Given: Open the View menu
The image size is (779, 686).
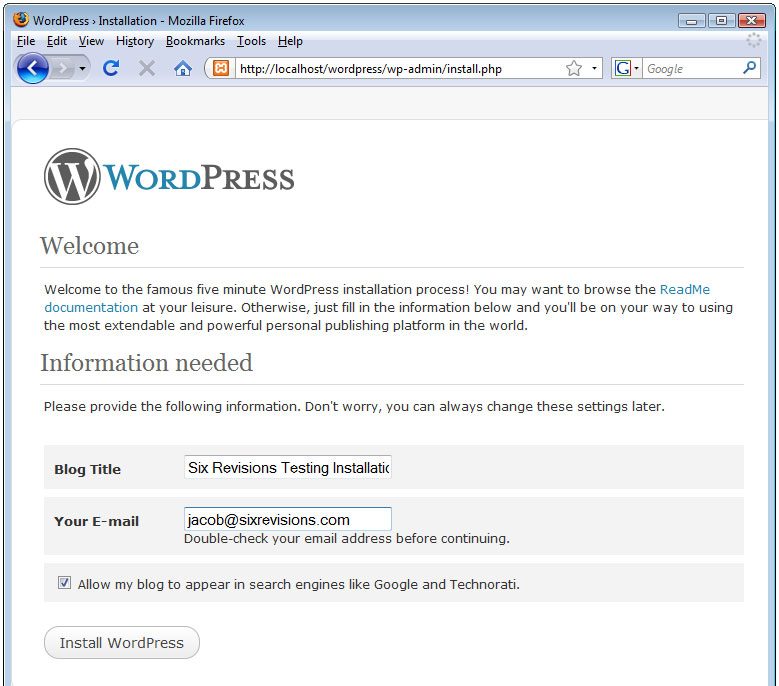Looking at the screenshot, I should (x=91, y=41).
